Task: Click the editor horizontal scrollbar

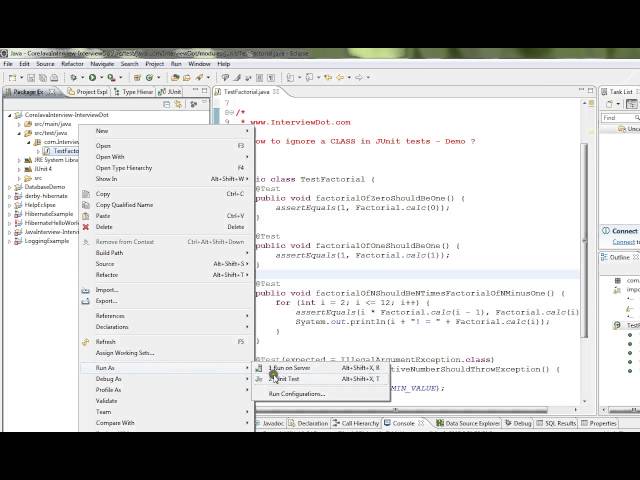Action: point(395,410)
